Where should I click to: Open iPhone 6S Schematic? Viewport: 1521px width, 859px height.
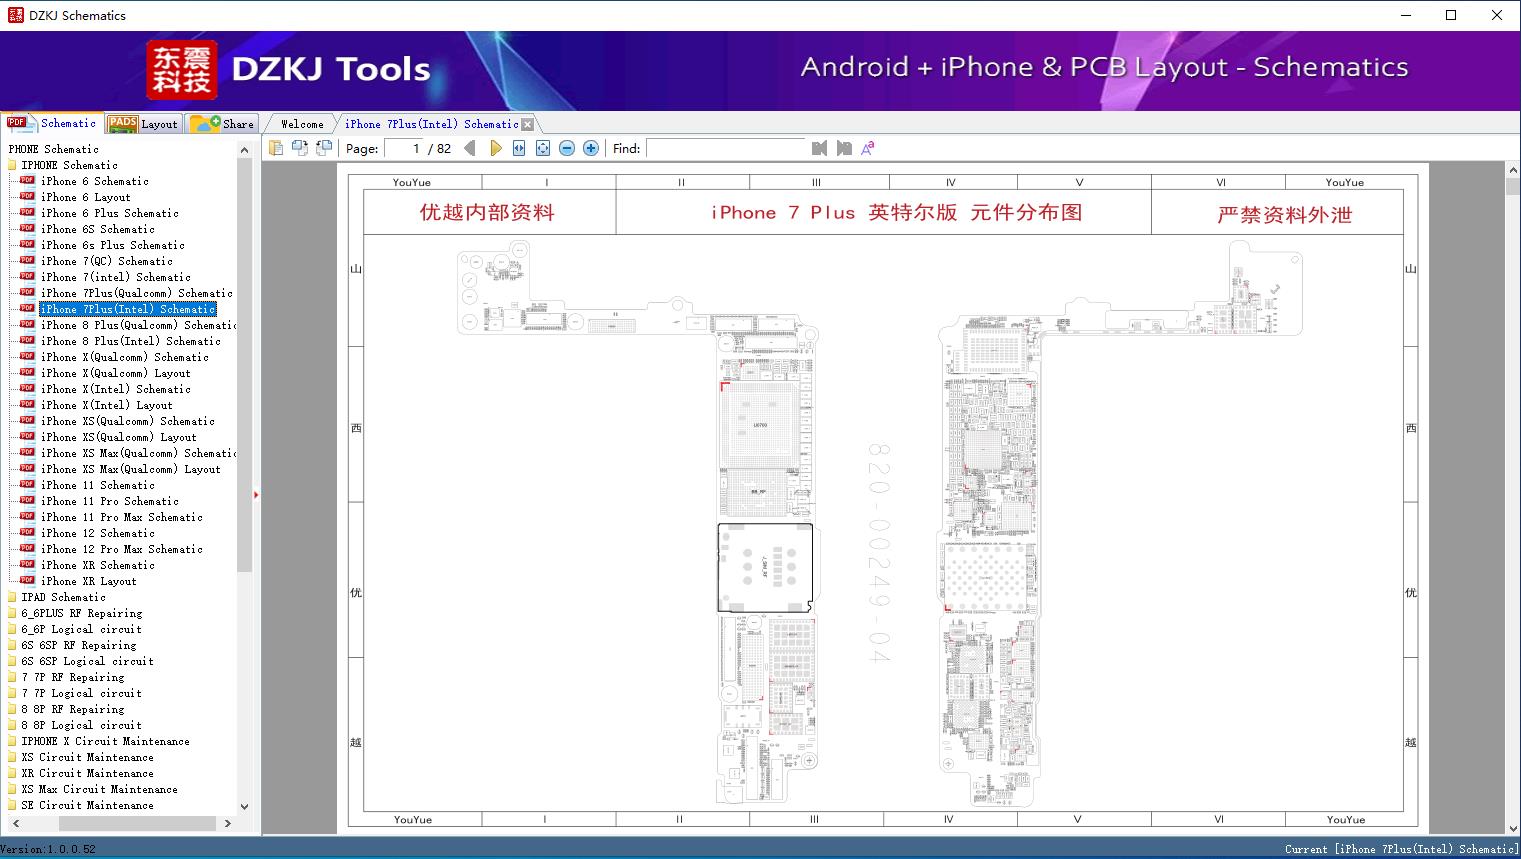[97, 229]
